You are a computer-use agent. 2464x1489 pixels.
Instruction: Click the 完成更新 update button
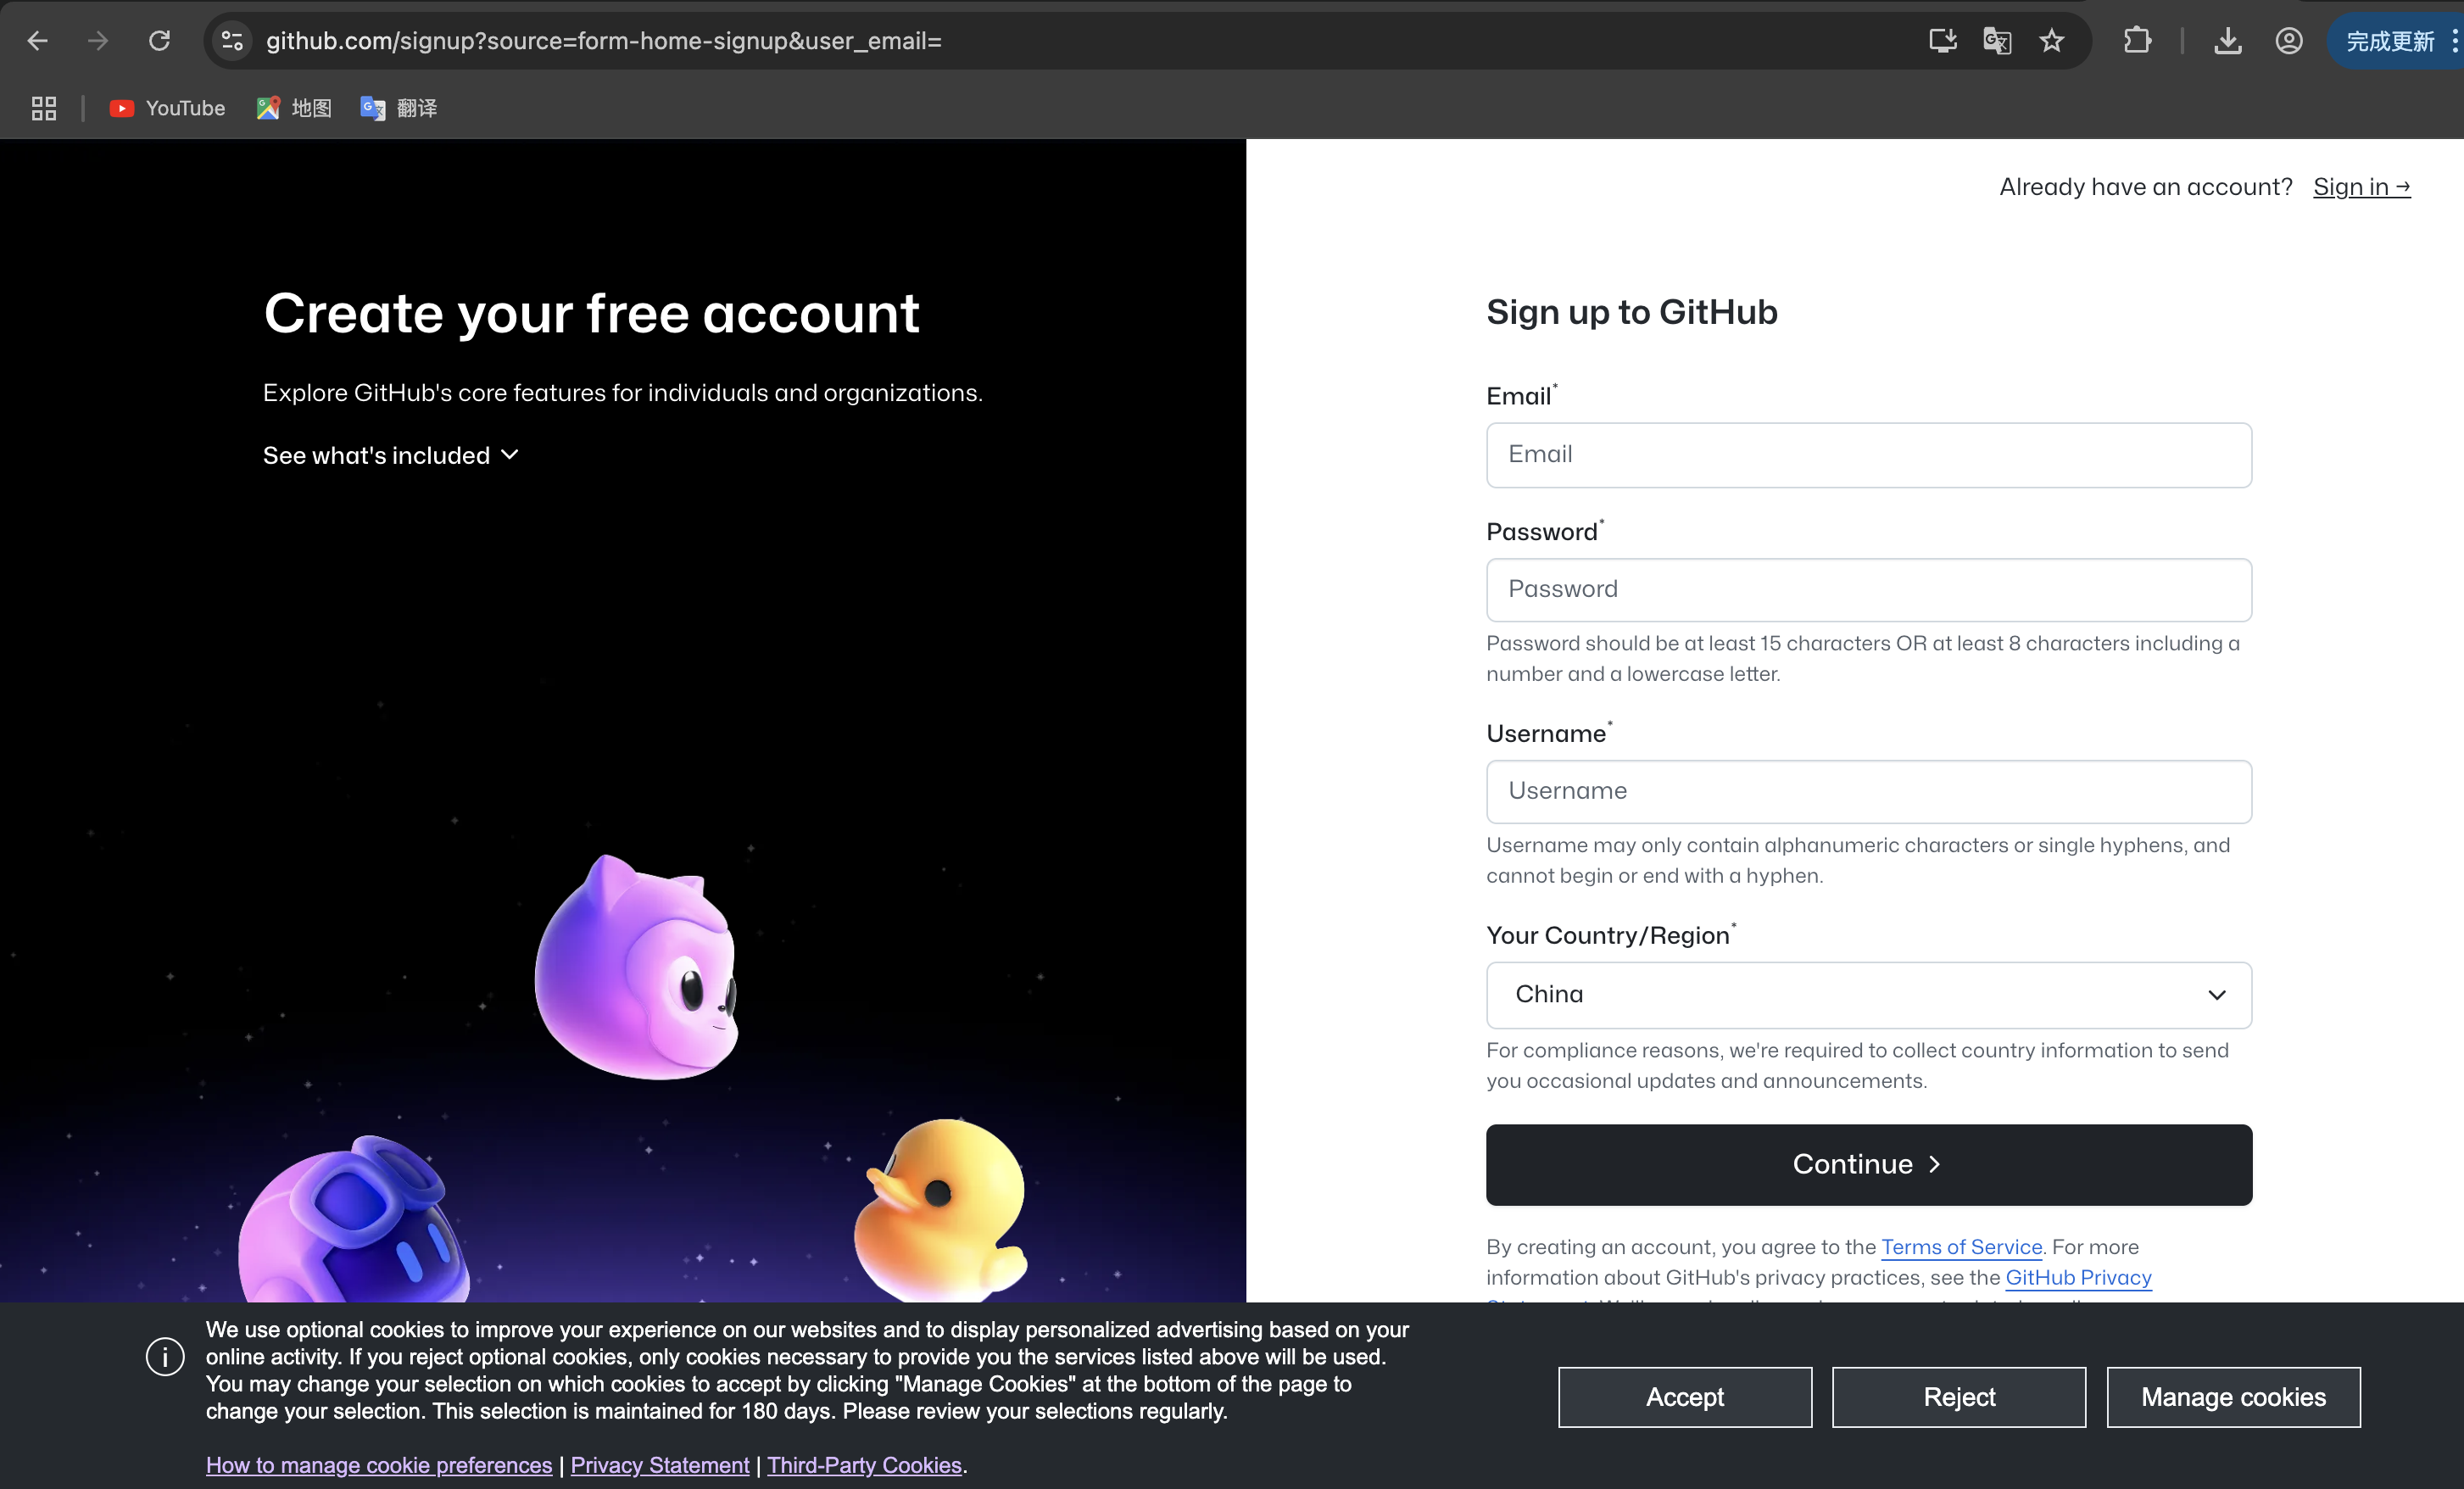coord(2390,41)
